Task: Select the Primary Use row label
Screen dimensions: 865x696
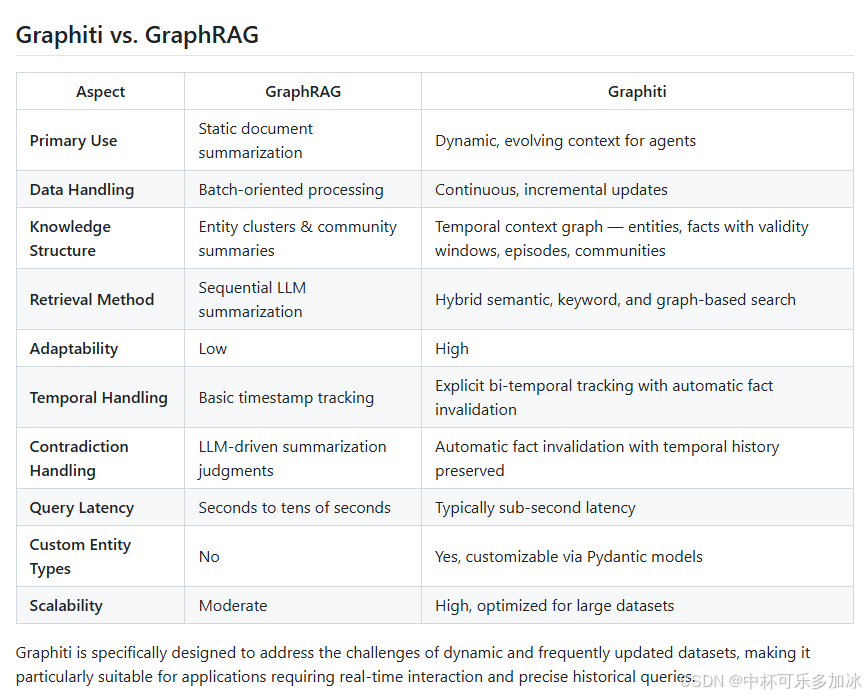Action: (73, 140)
